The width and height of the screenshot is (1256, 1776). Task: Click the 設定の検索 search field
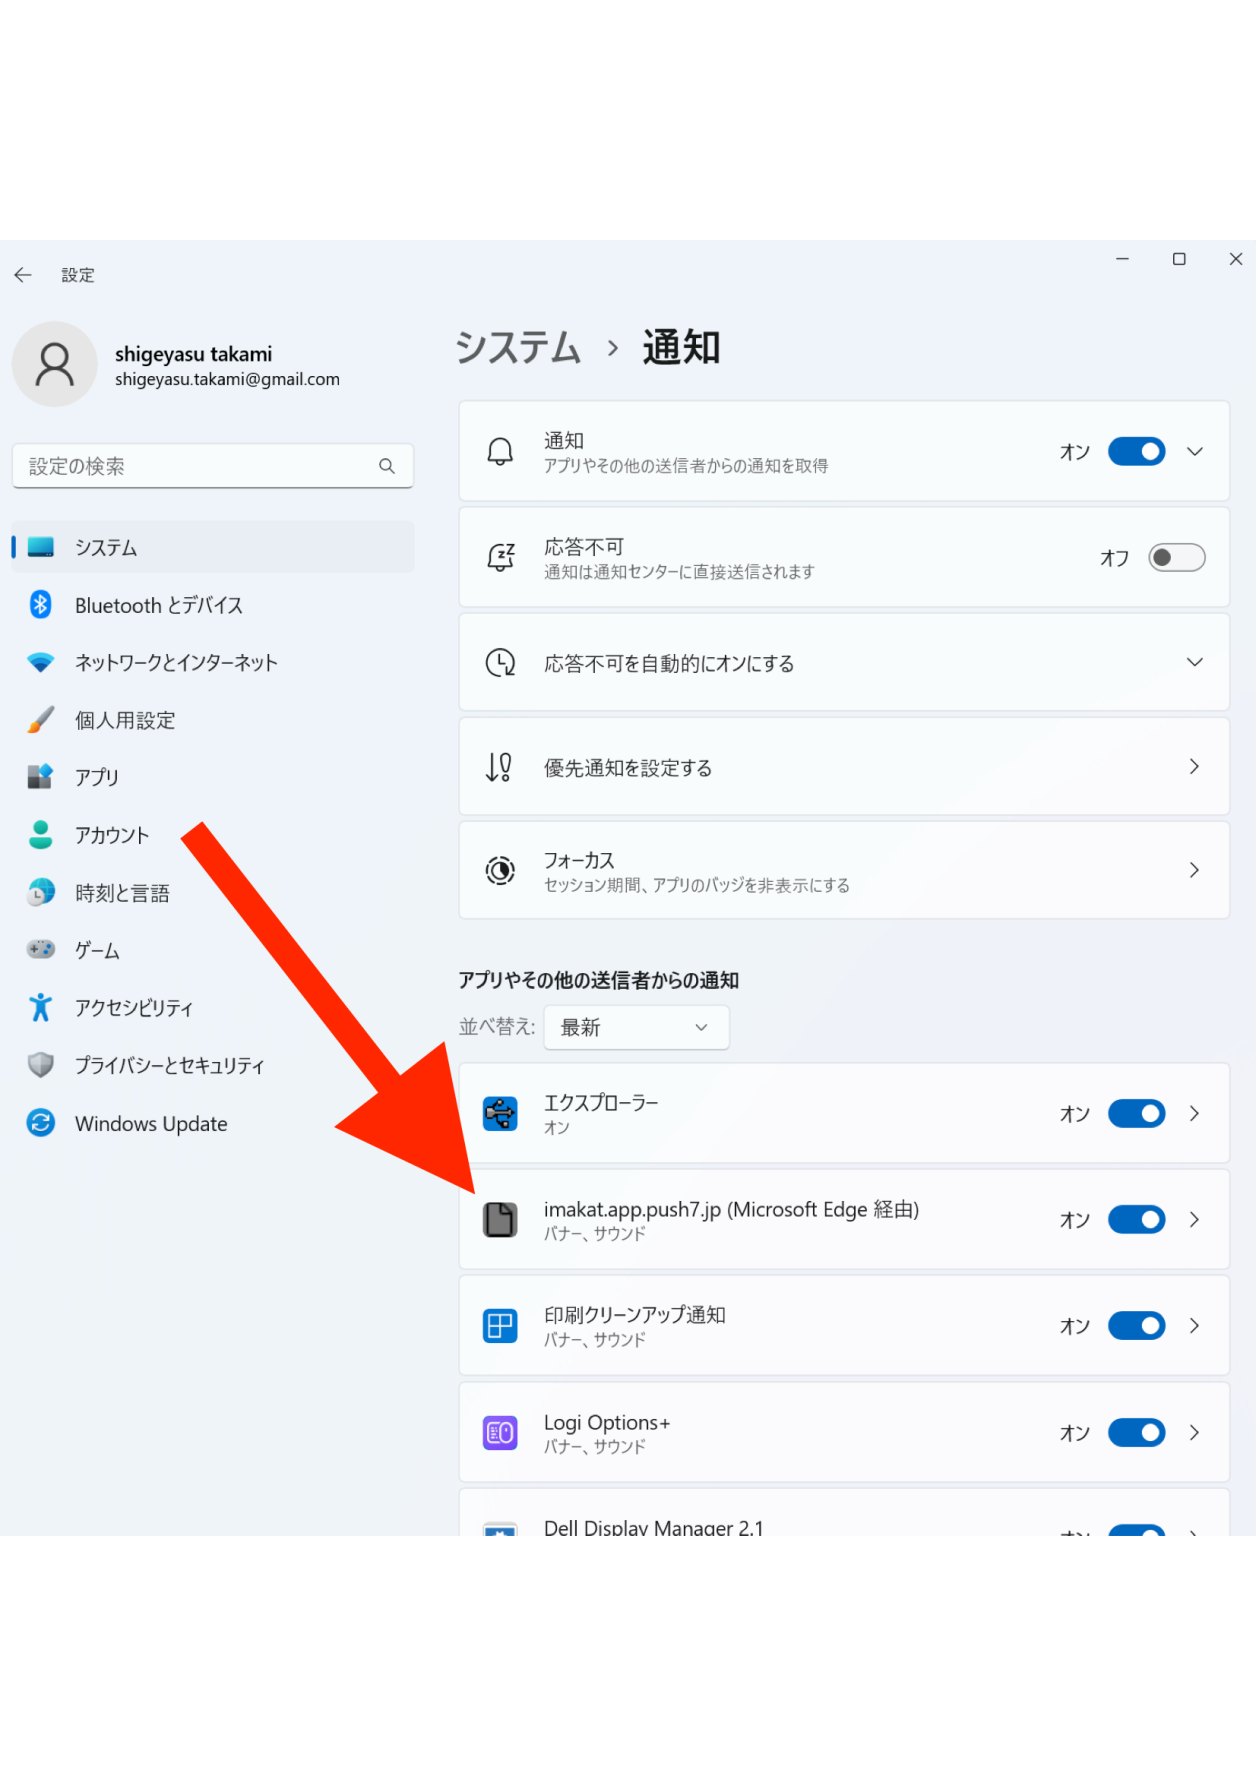pyautogui.click(x=200, y=466)
